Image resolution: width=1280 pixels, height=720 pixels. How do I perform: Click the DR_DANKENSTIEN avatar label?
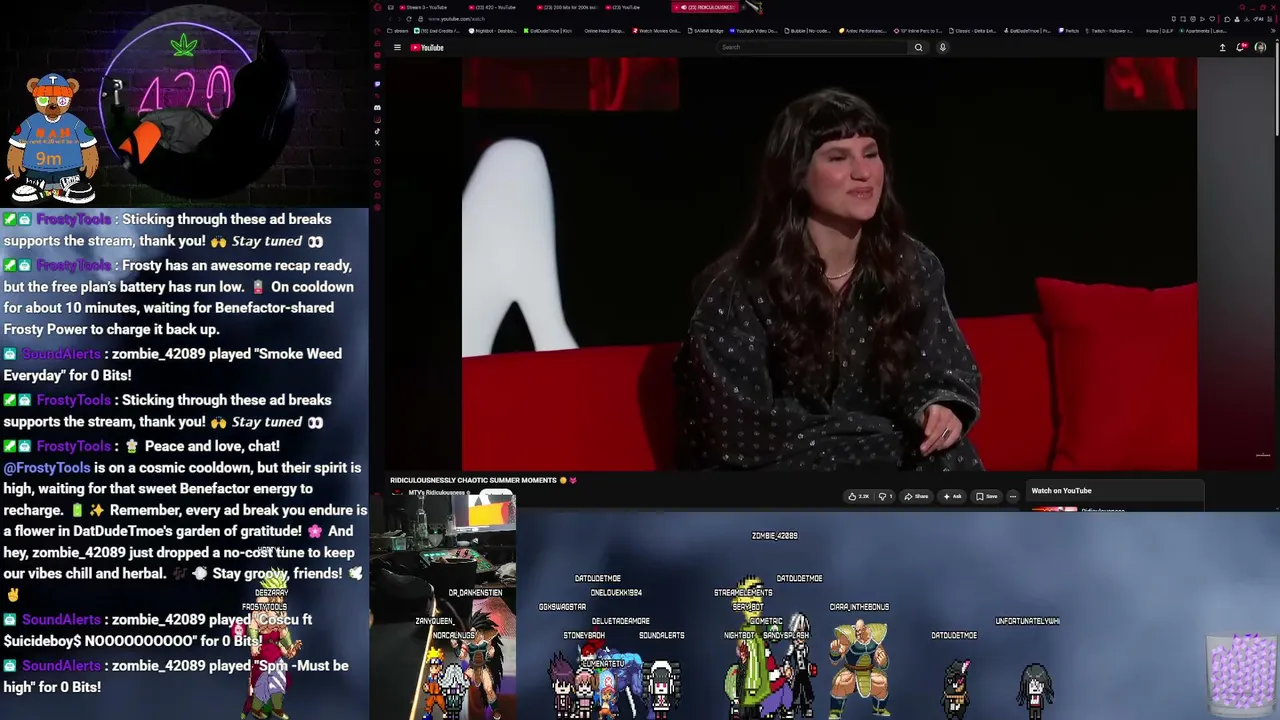(x=475, y=593)
